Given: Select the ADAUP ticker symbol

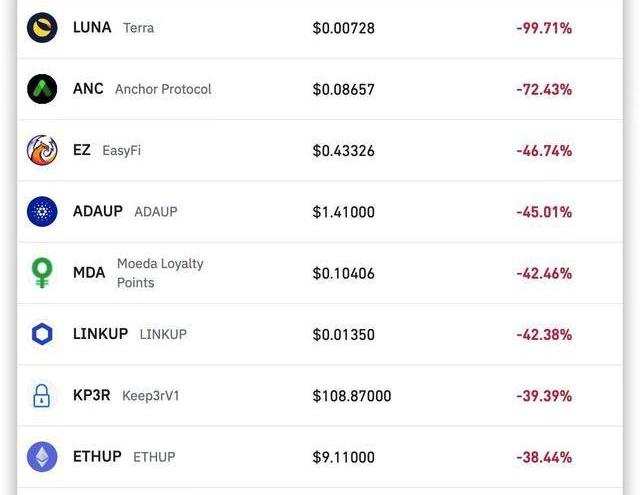Looking at the screenshot, I should [x=98, y=211].
